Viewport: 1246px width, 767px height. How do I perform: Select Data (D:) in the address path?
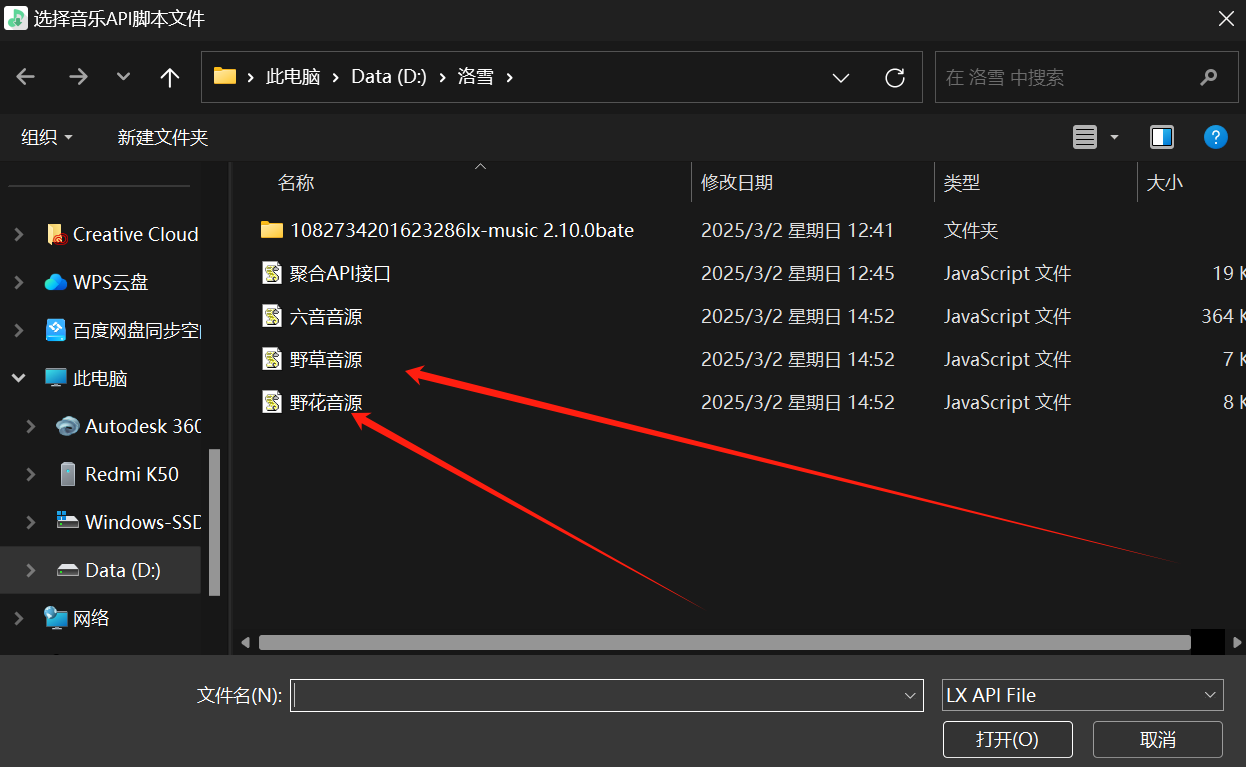point(389,77)
